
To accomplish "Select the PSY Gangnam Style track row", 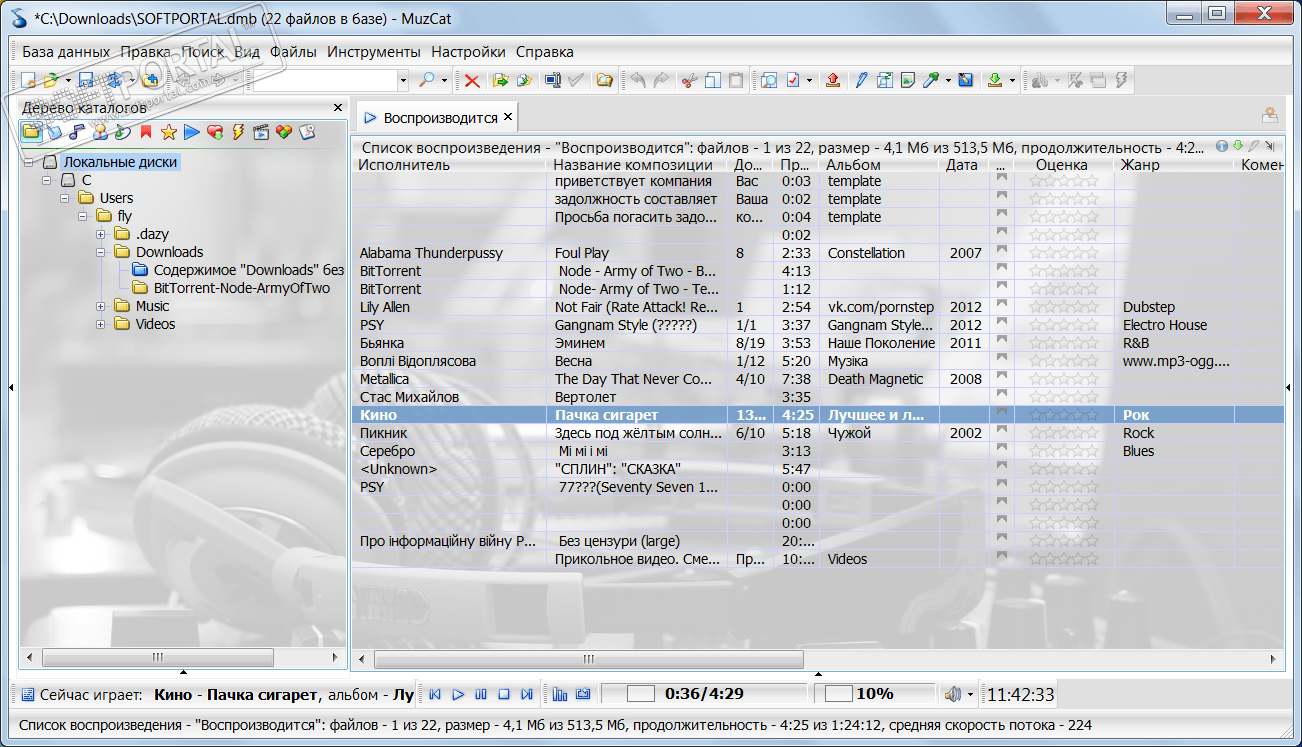I will coord(818,324).
